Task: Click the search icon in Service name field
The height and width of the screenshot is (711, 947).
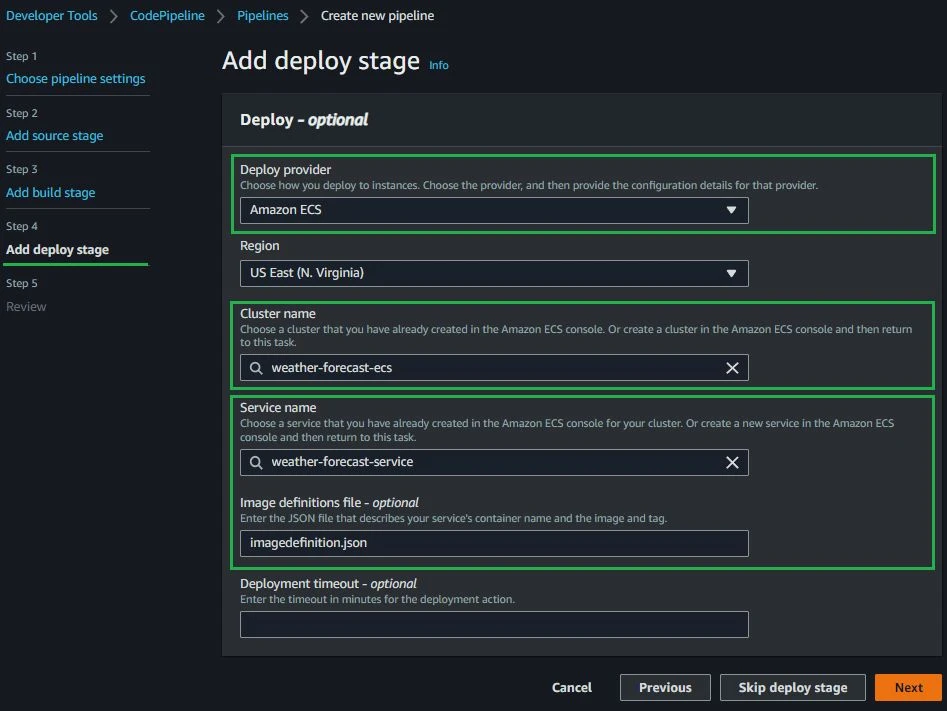Action: (256, 462)
